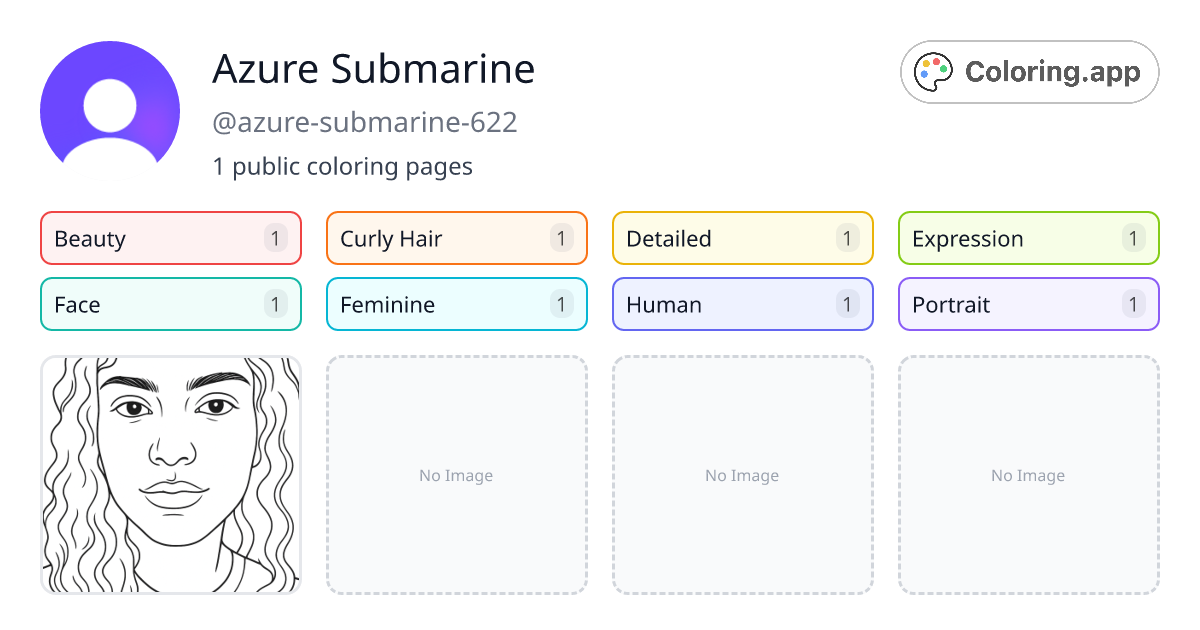The image size is (1200, 630).
Task: Click the purple profile avatar icon
Action: tap(110, 107)
